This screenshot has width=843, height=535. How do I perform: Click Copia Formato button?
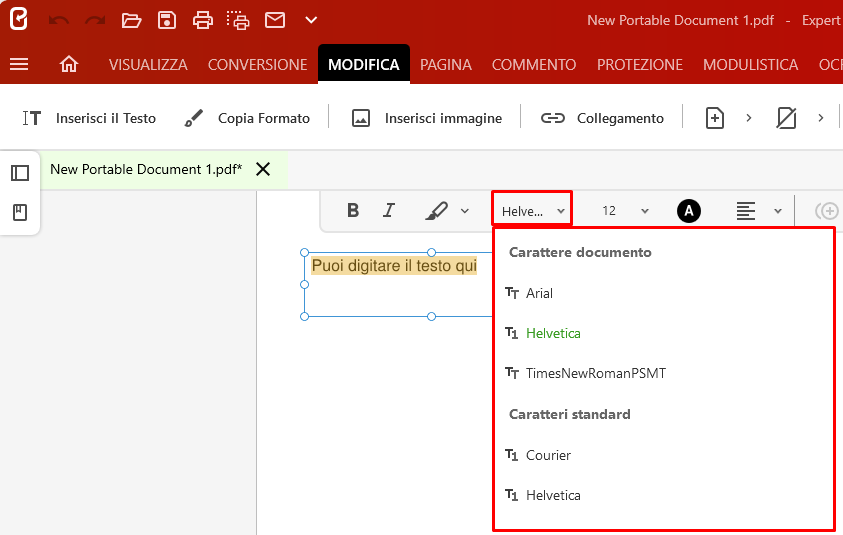pyautogui.click(x=247, y=118)
